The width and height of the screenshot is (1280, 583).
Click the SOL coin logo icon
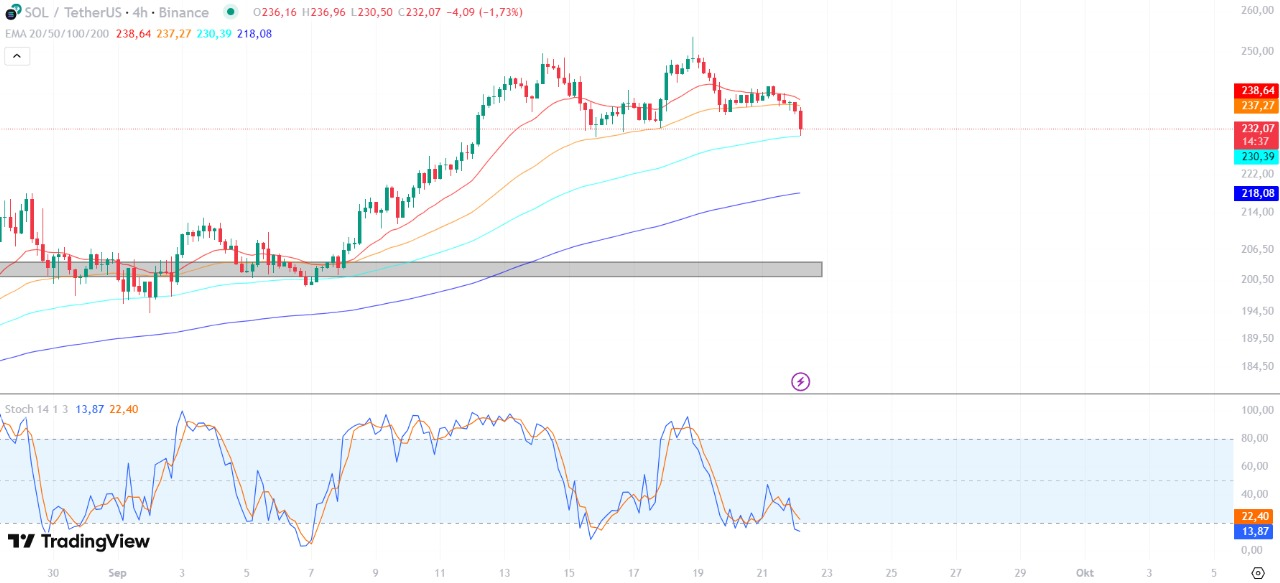13,12
